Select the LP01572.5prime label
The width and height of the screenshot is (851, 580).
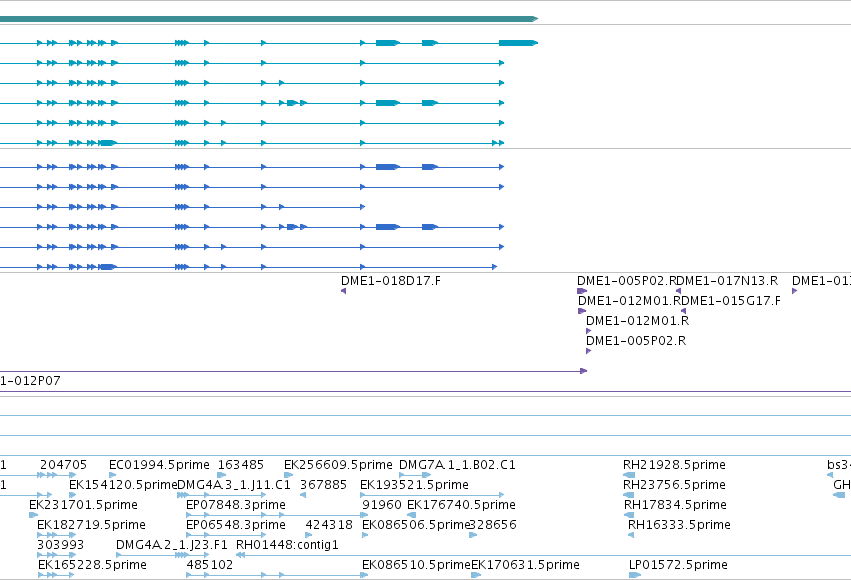tap(678, 565)
